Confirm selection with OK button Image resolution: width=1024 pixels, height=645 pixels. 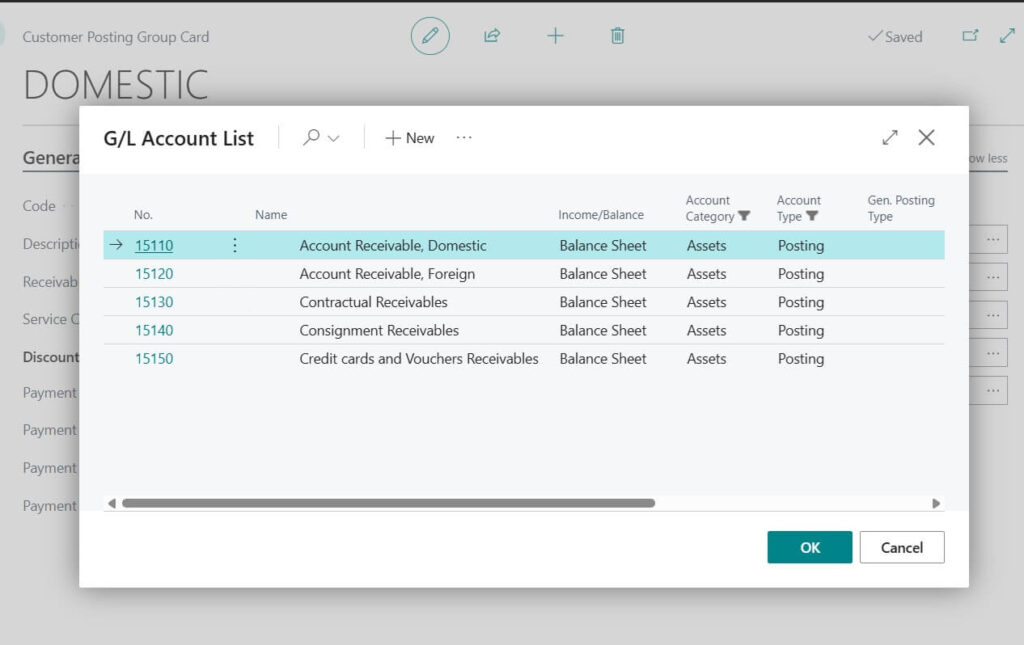tap(810, 547)
